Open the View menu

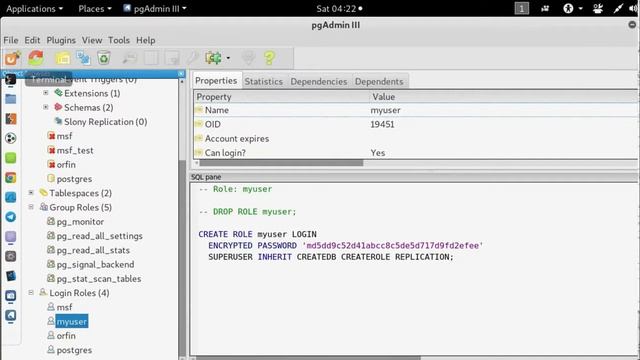point(92,40)
